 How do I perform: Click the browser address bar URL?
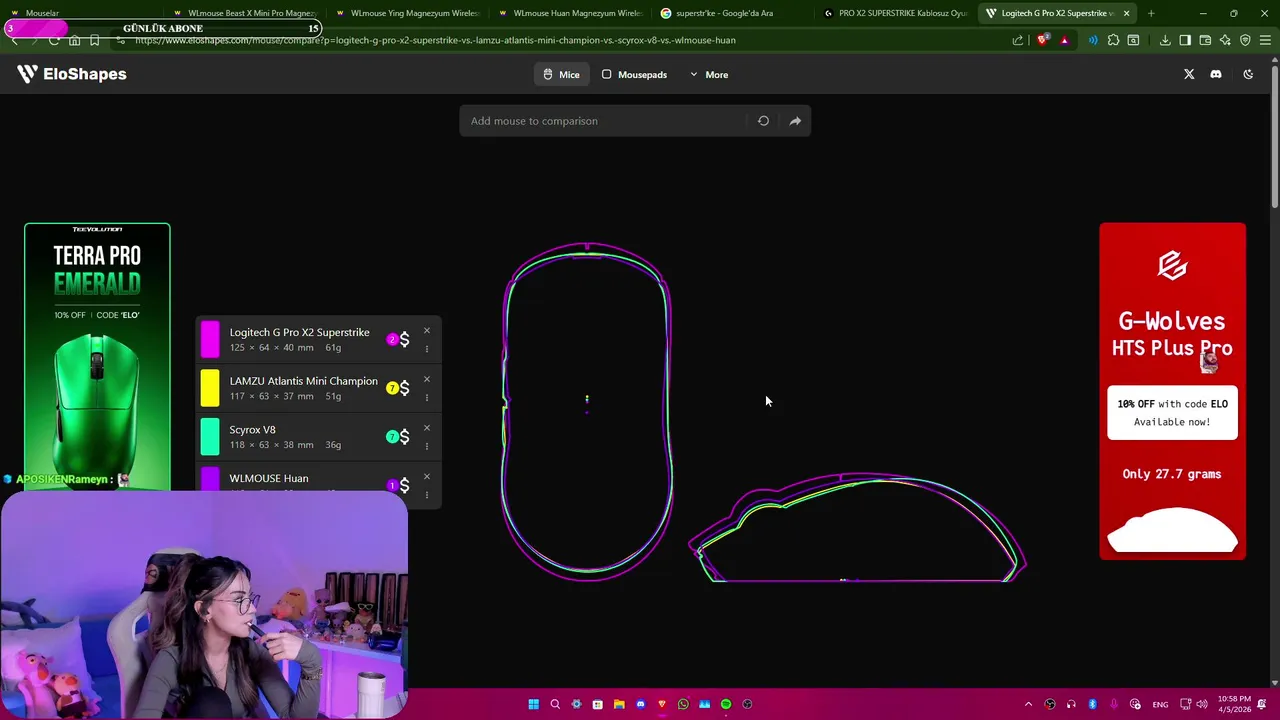click(x=435, y=40)
